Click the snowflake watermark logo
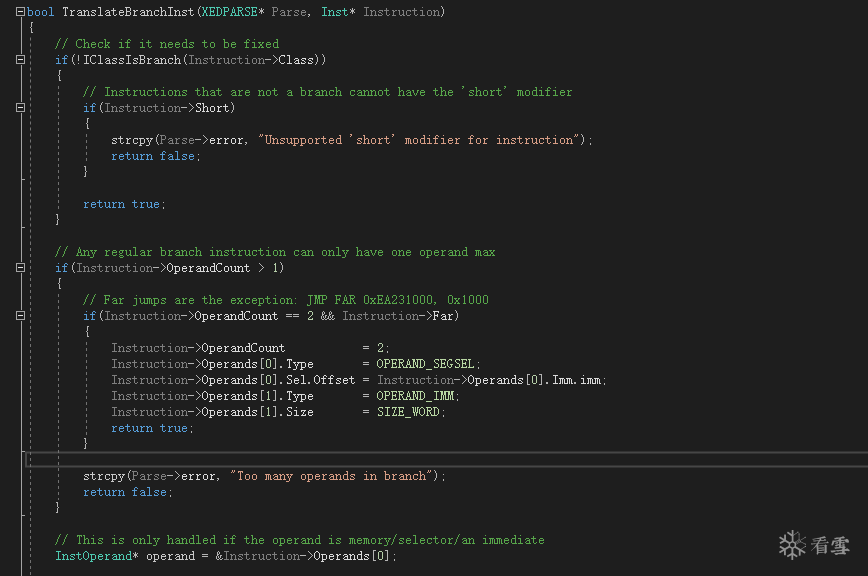 (x=791, y=545)
